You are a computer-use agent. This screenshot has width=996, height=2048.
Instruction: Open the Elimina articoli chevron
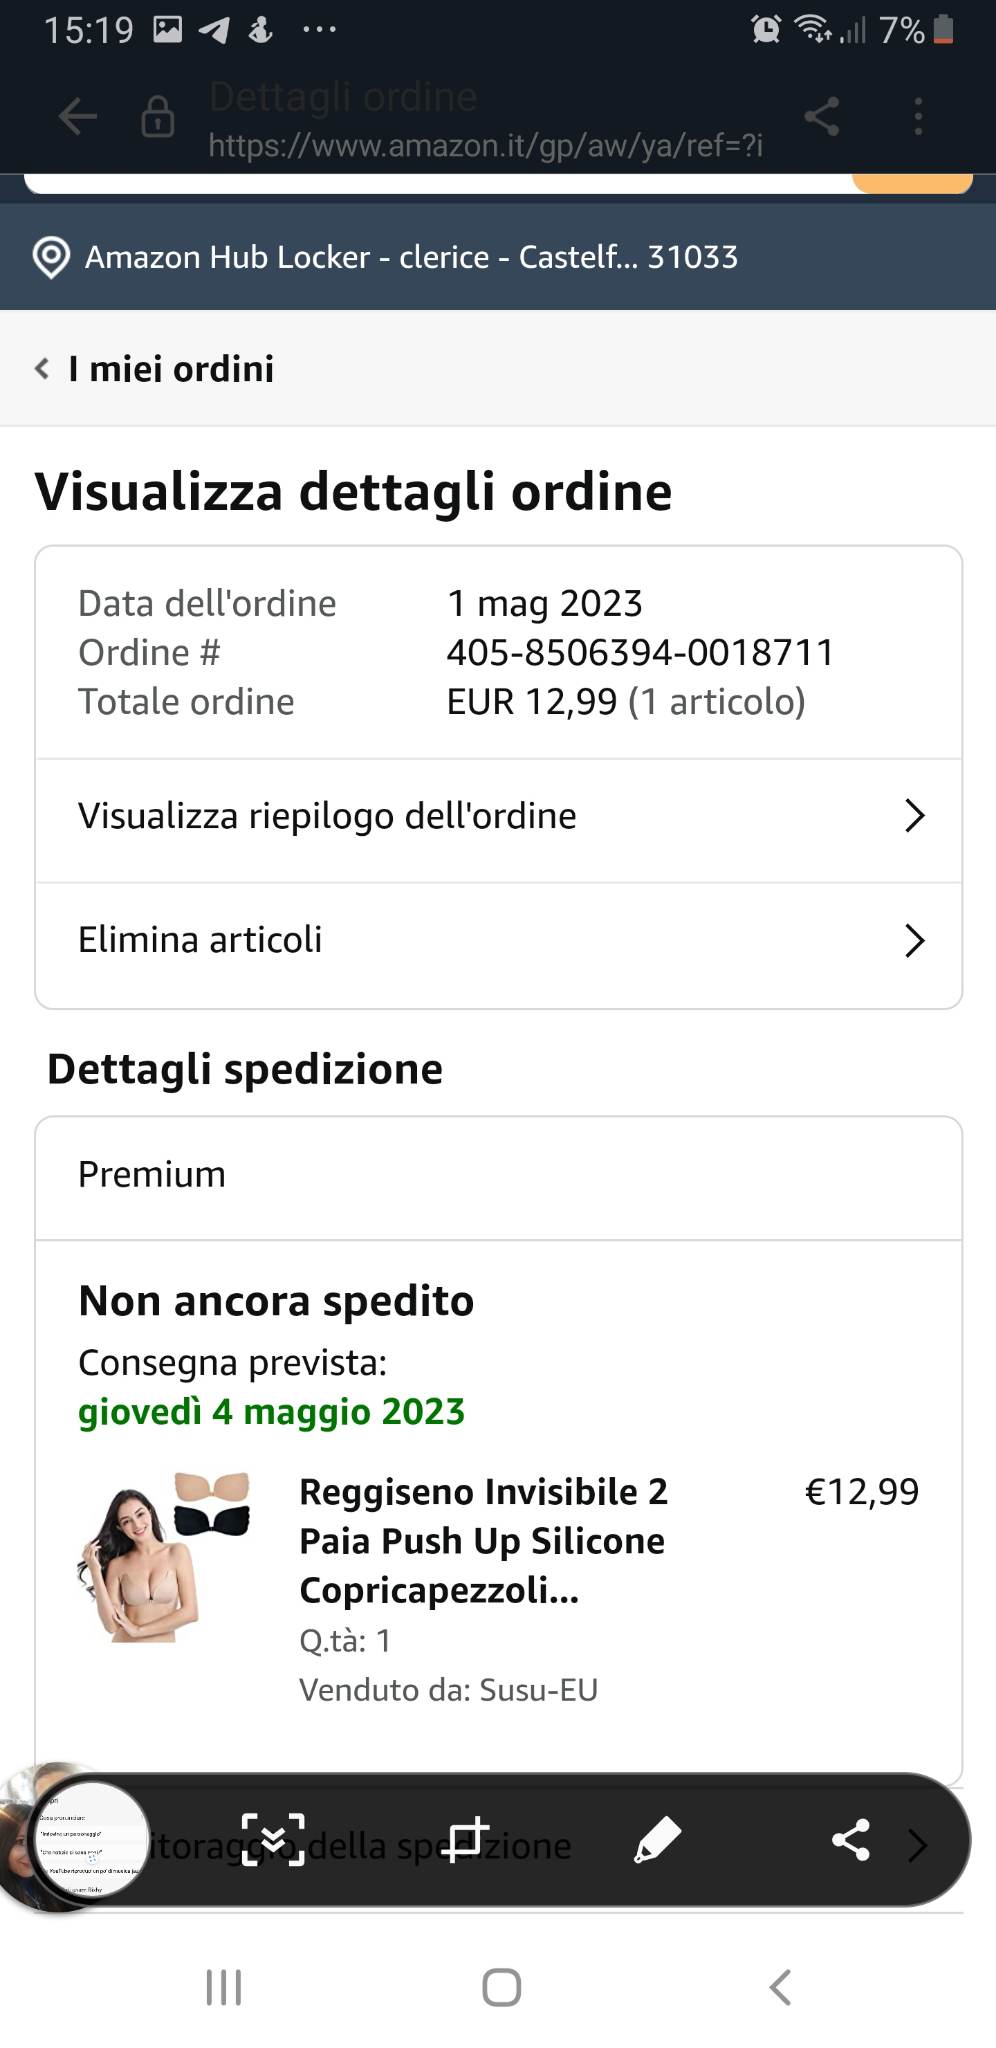914,940
